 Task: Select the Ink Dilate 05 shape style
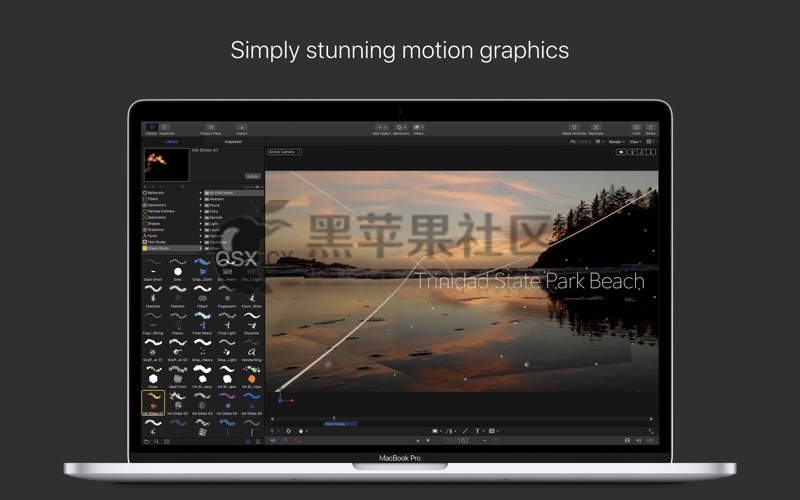[x=252, y=403]
